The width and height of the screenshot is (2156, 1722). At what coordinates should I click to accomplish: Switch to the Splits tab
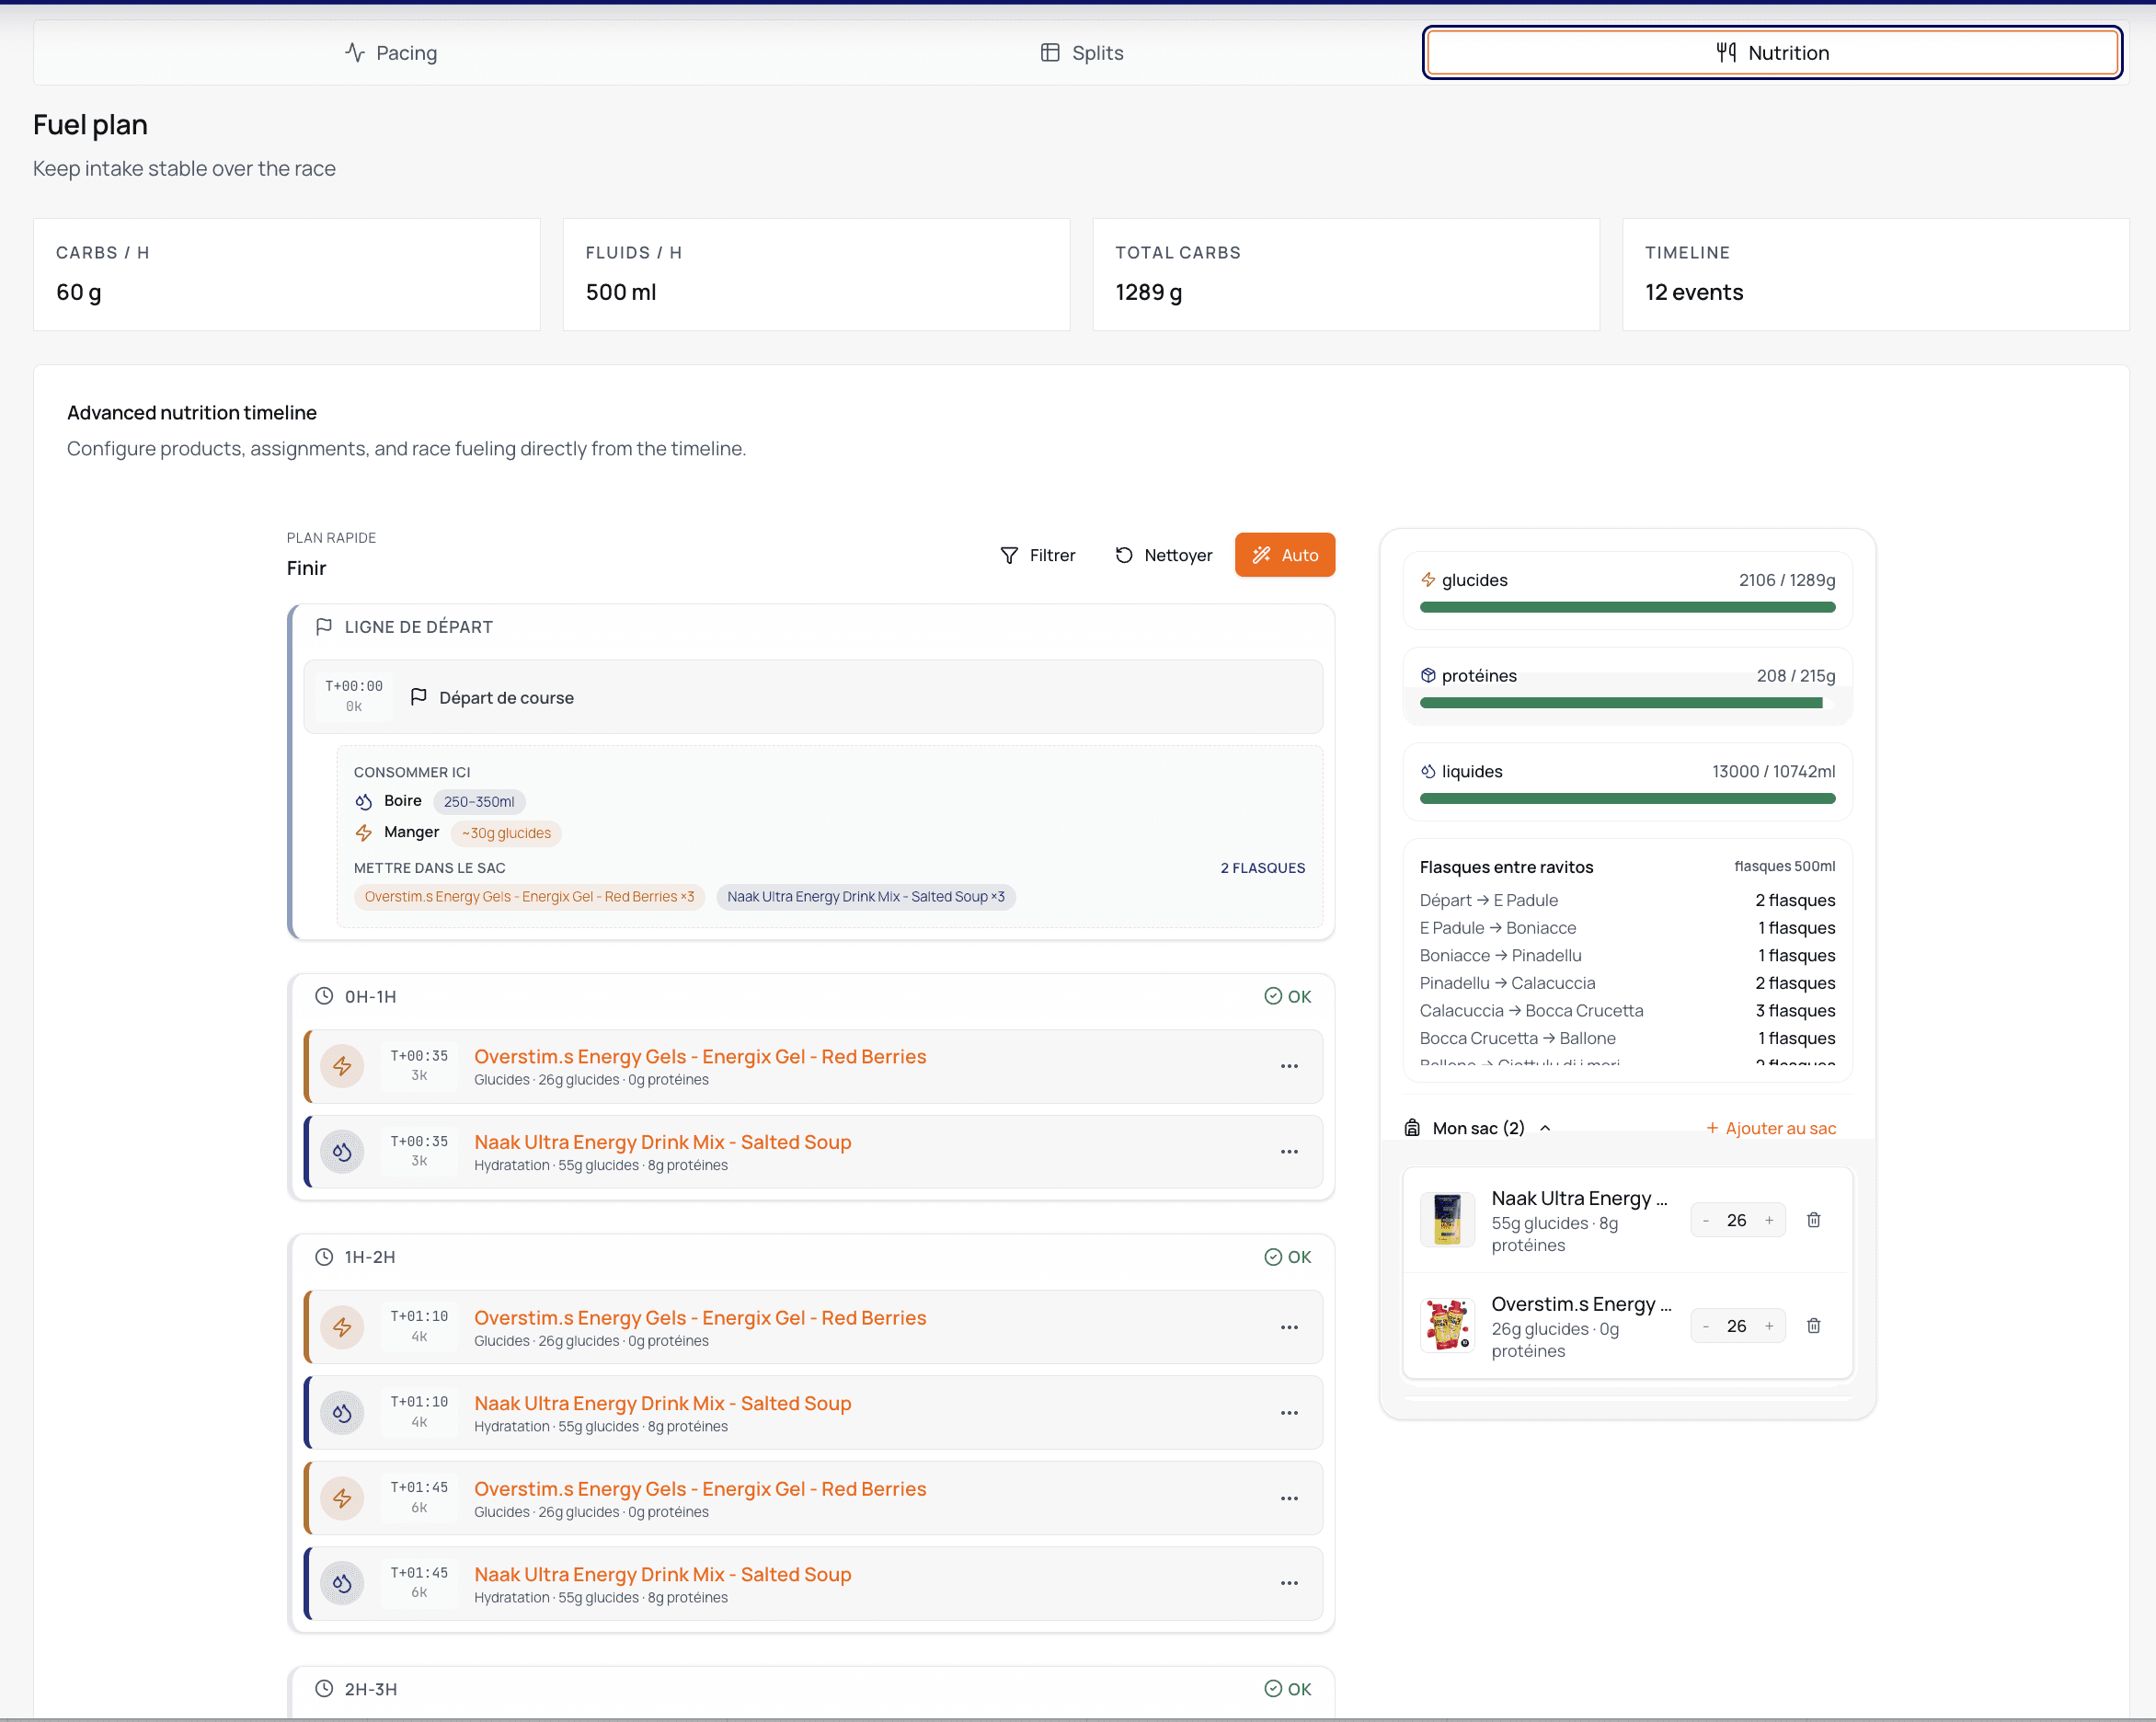(x=1082, y=52)
